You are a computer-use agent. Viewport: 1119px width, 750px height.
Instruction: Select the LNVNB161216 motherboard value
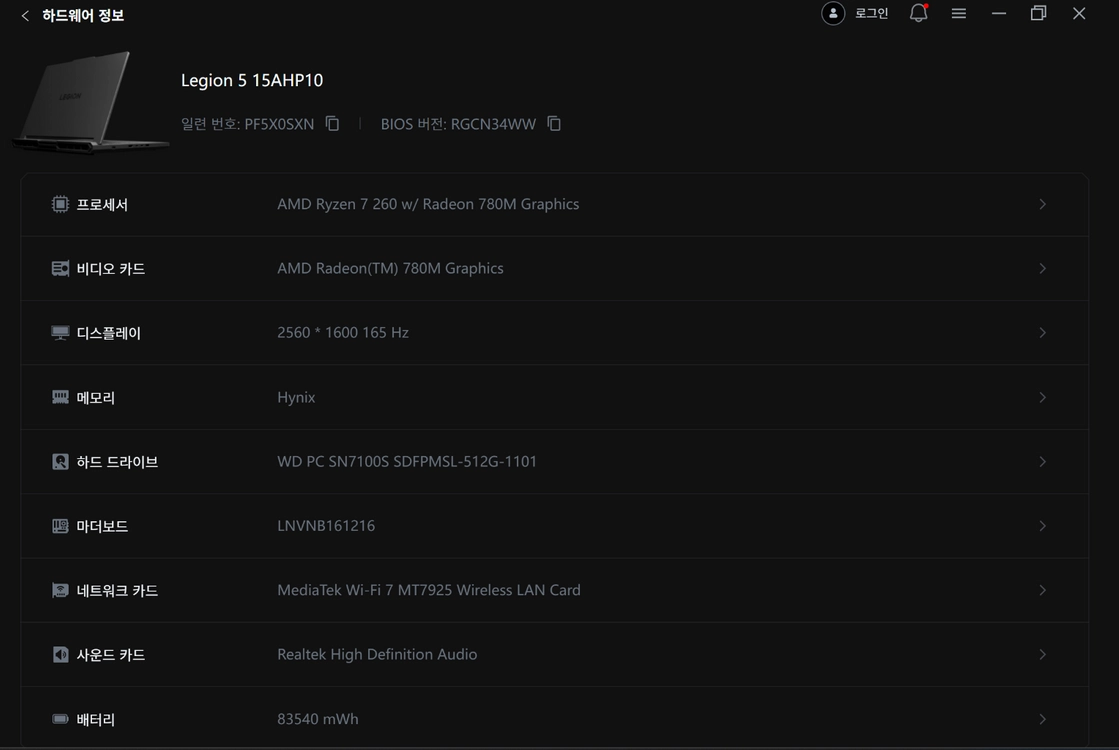click(x=326, y=526)
